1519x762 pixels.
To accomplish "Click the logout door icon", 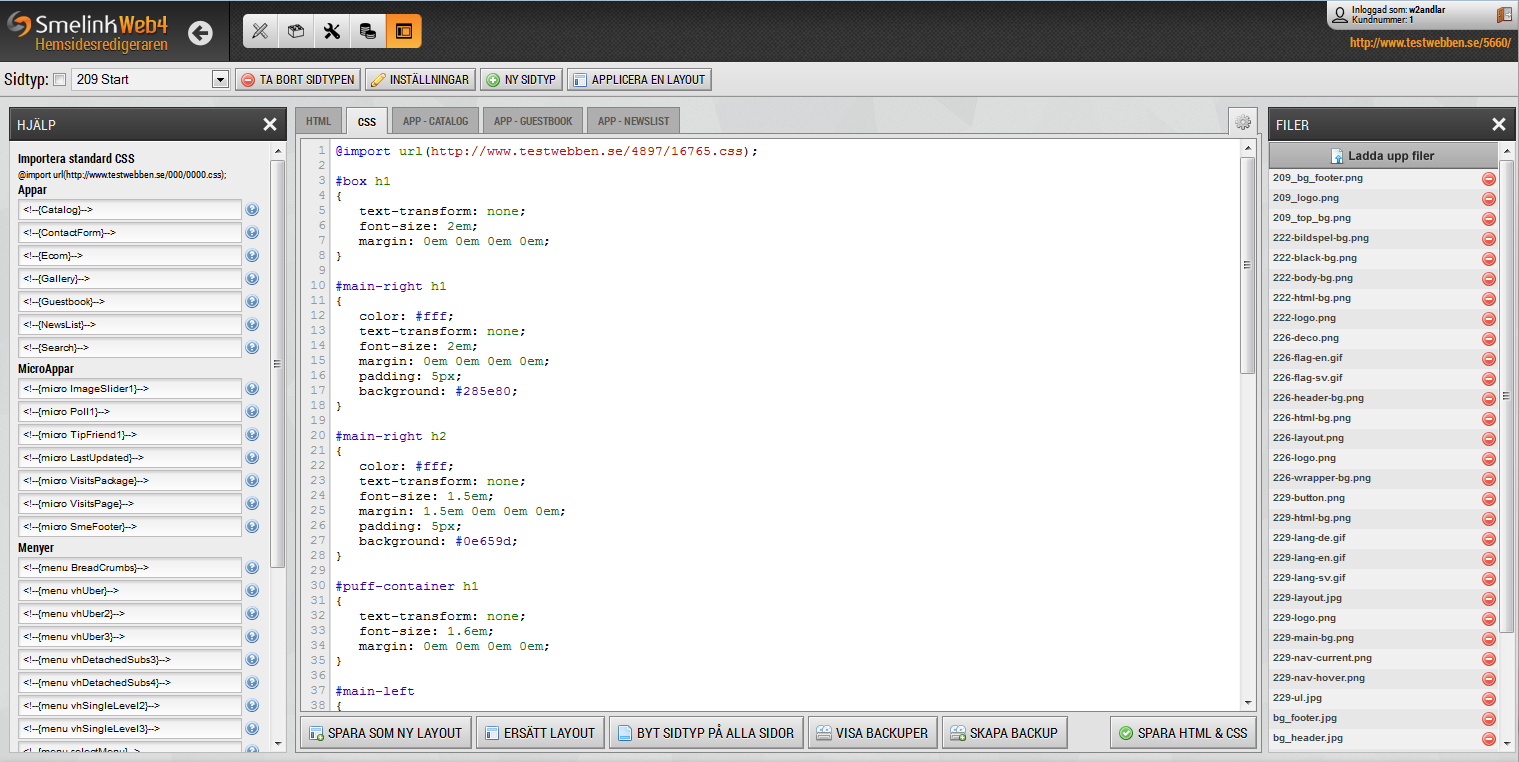I will 1504,15.
